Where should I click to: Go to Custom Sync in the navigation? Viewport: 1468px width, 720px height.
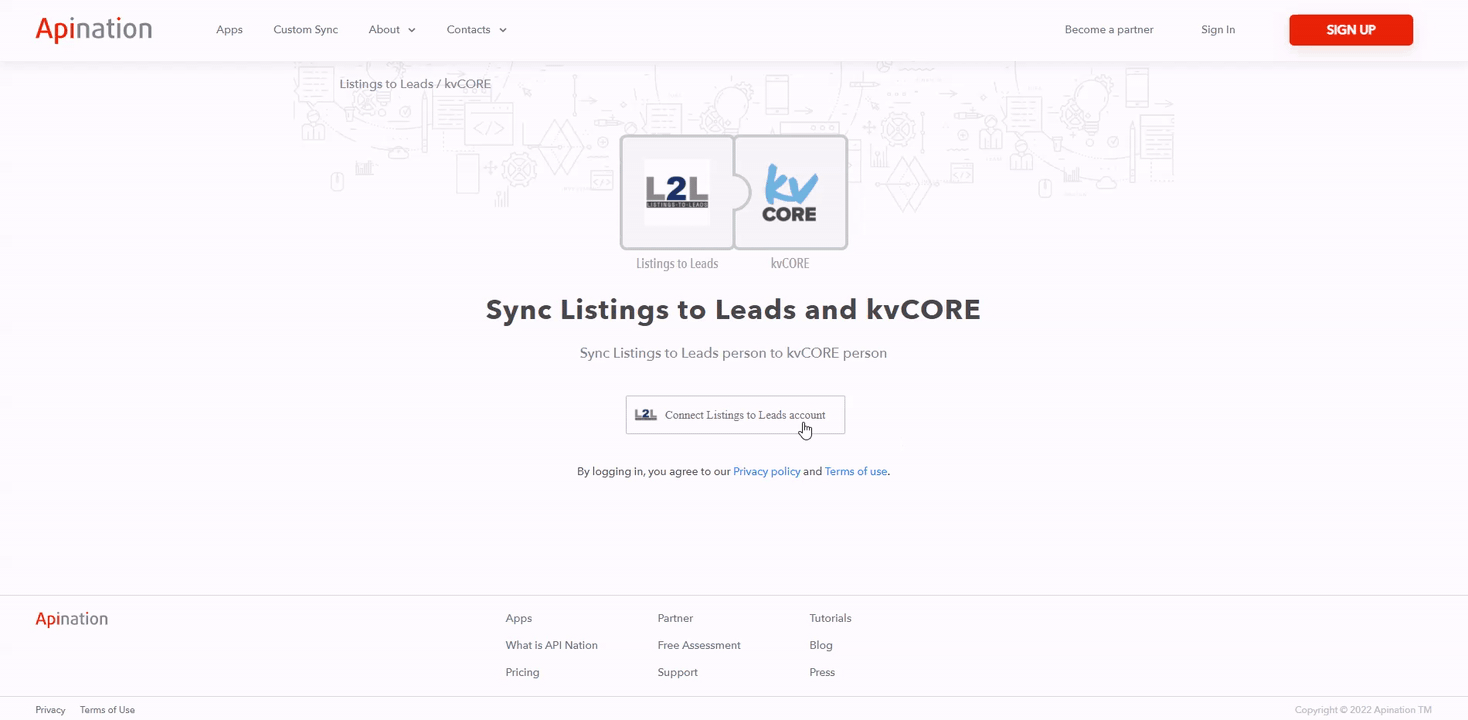(306, 30)
